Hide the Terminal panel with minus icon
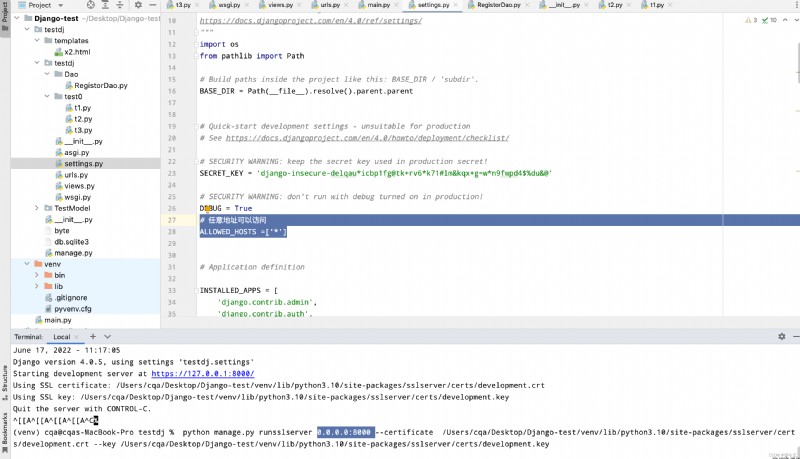The height and width of the screenshot is (459, 800). click(796, 337)
